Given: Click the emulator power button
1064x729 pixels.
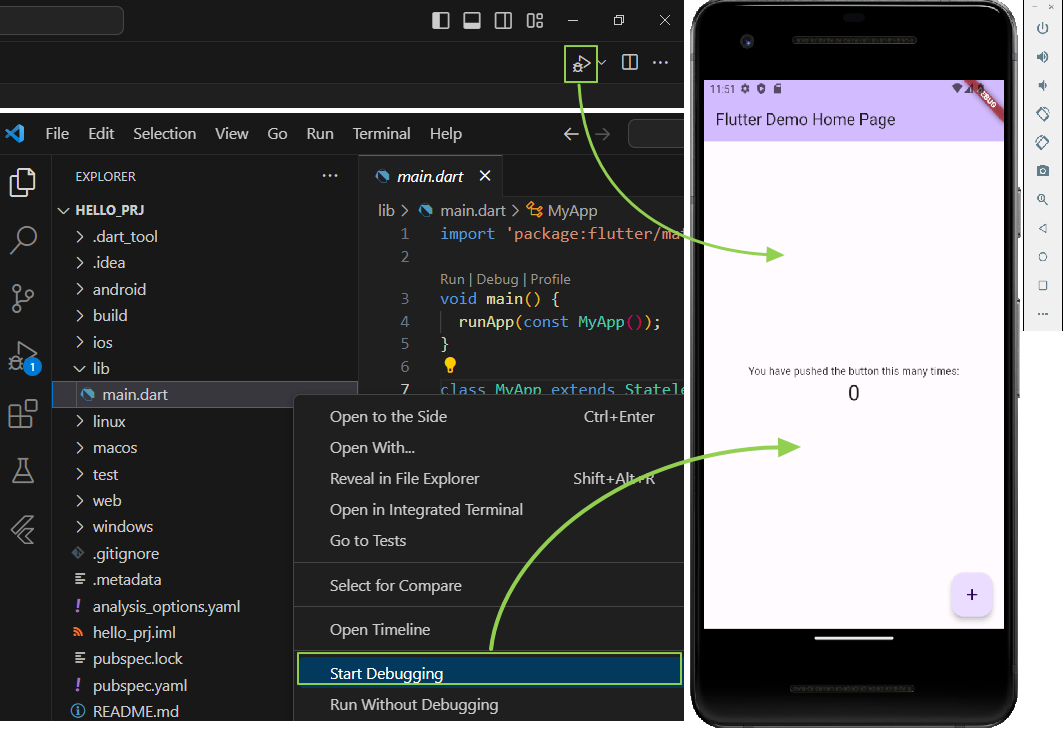Looking at the screenshot, I should pos(1043,28).
